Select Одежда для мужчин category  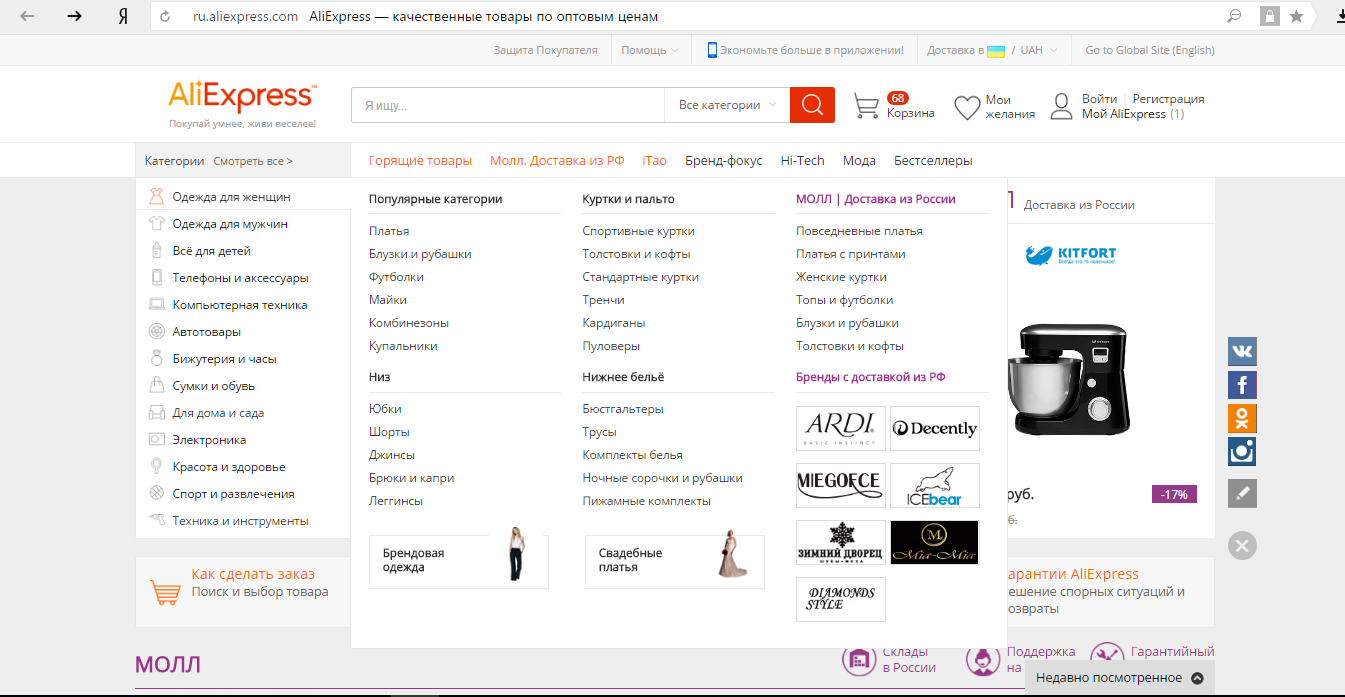click(x=230, y=224)
